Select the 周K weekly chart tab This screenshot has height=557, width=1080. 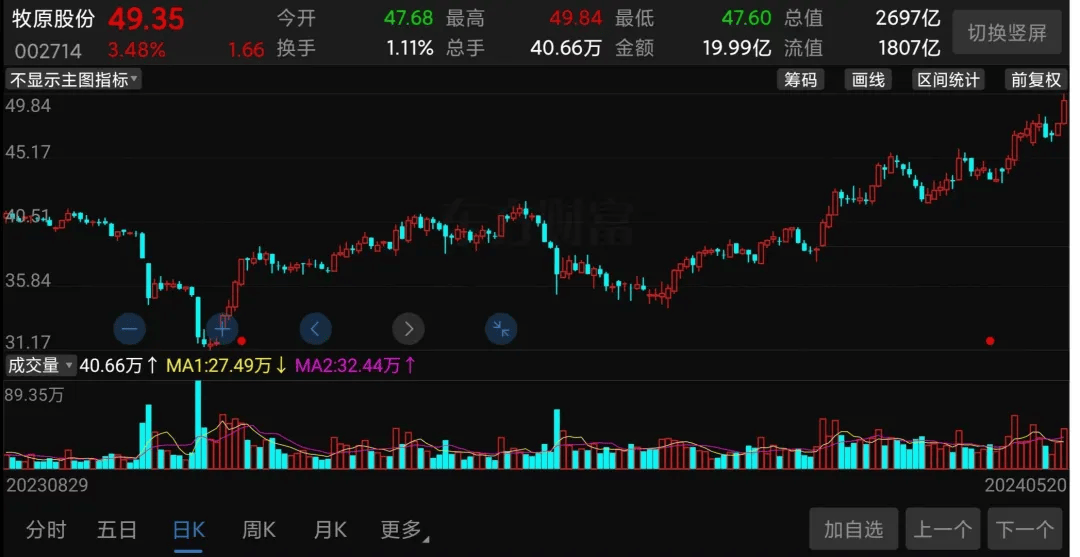259,530
